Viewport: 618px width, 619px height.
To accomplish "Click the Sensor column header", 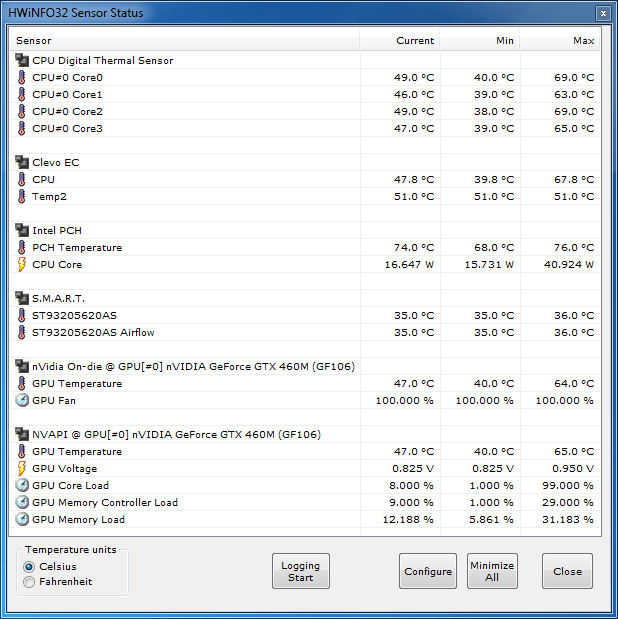I will (184, 41).
